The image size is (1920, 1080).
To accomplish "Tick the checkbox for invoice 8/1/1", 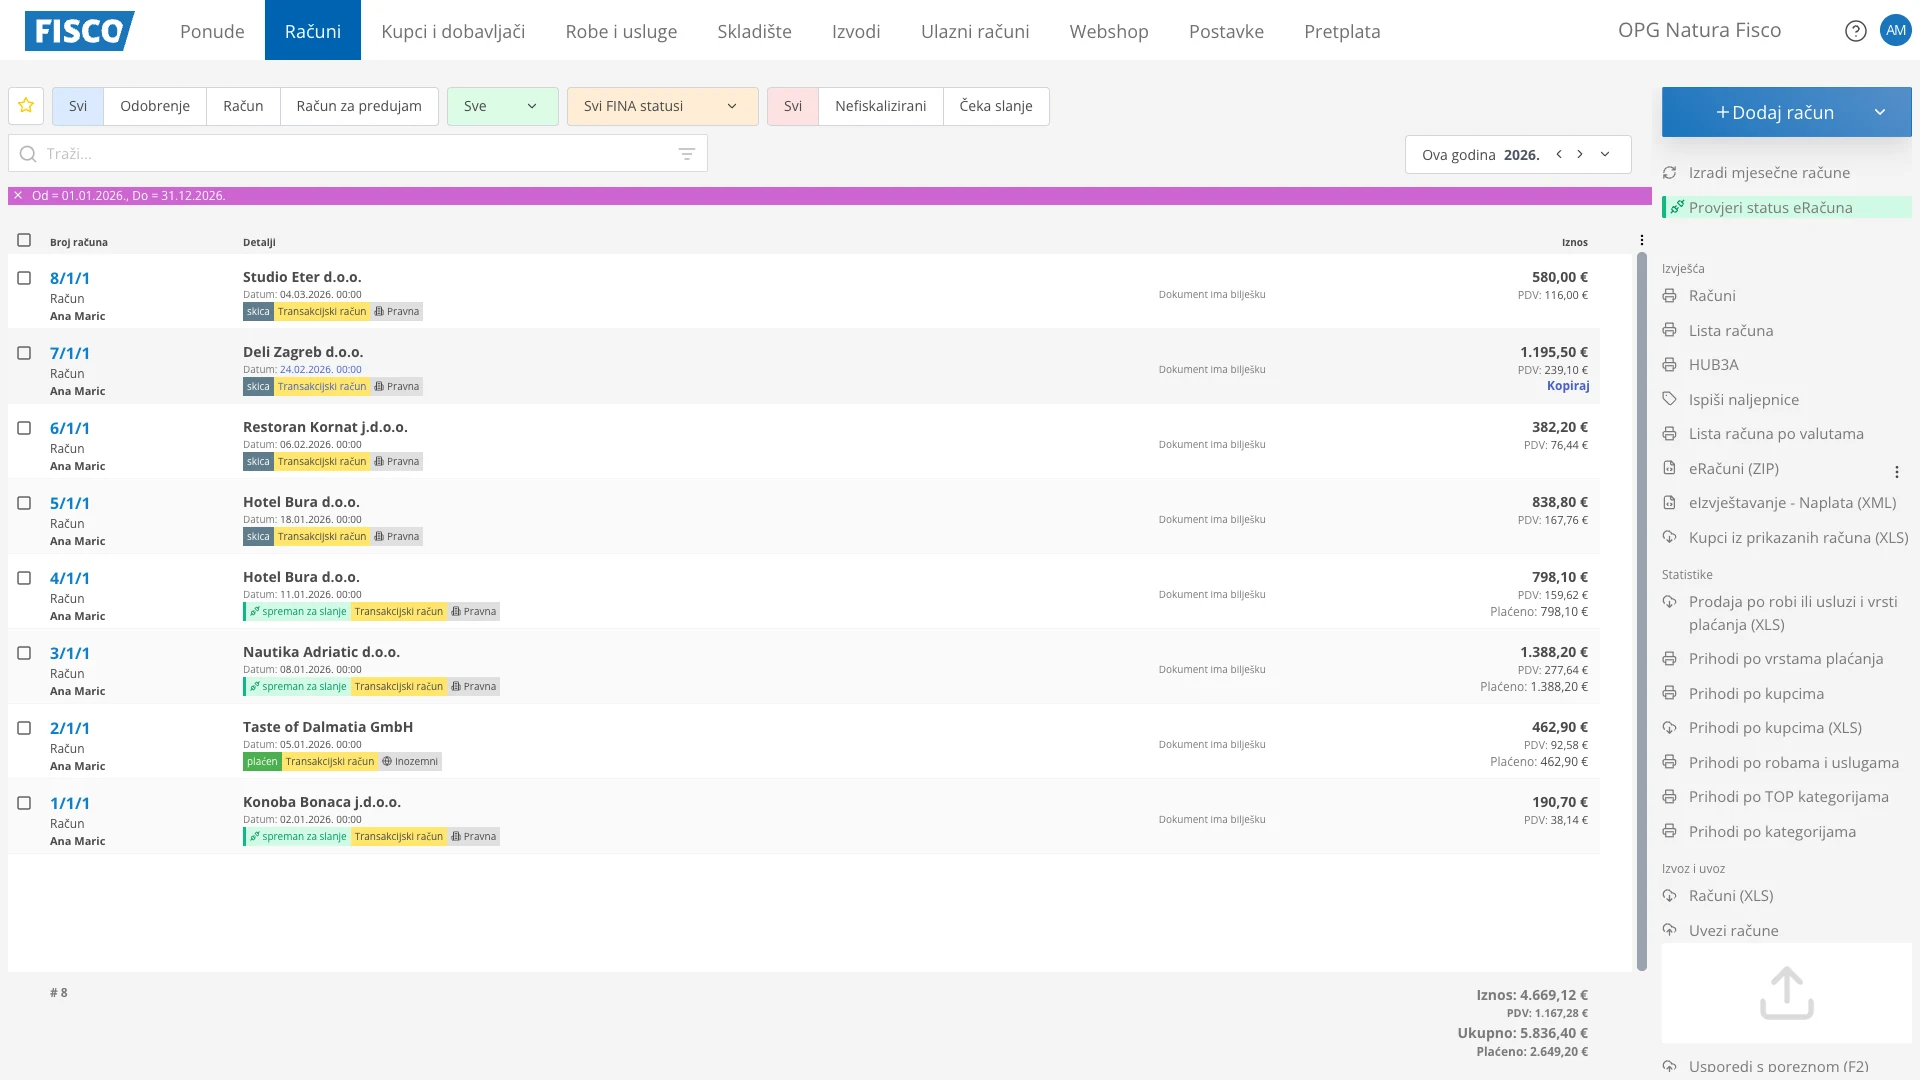I will [24, 278].
